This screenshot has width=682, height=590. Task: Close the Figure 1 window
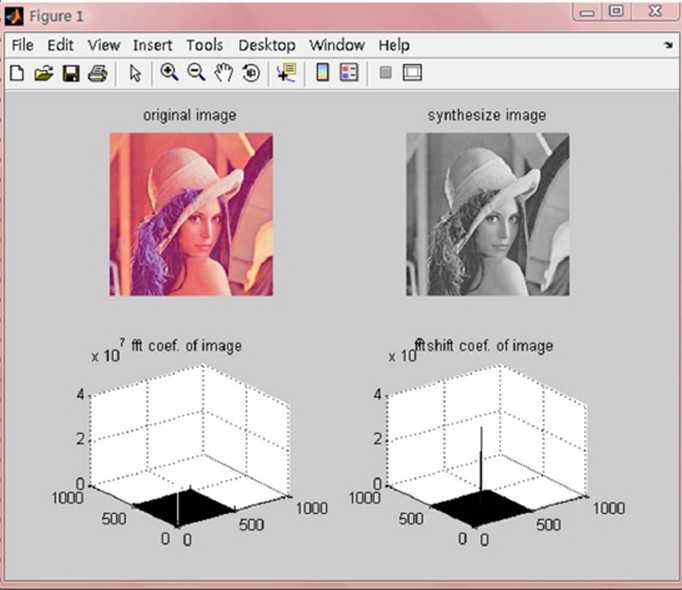[x=655, y=11]
